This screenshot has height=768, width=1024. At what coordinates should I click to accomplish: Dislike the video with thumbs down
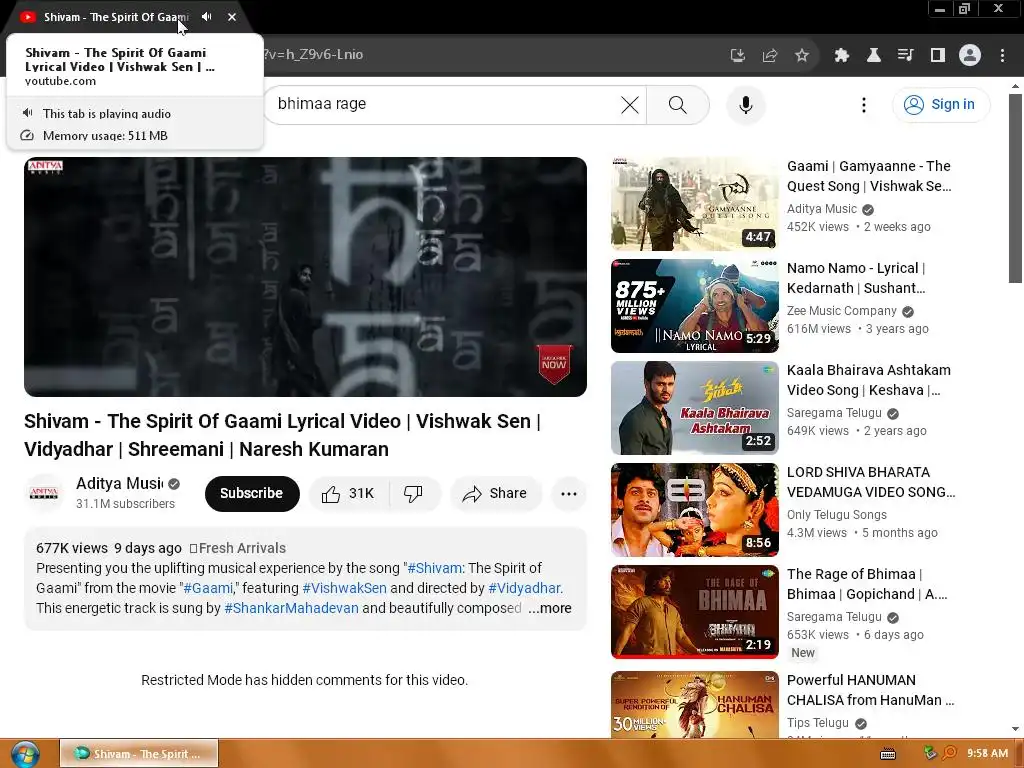coord(413,494)
